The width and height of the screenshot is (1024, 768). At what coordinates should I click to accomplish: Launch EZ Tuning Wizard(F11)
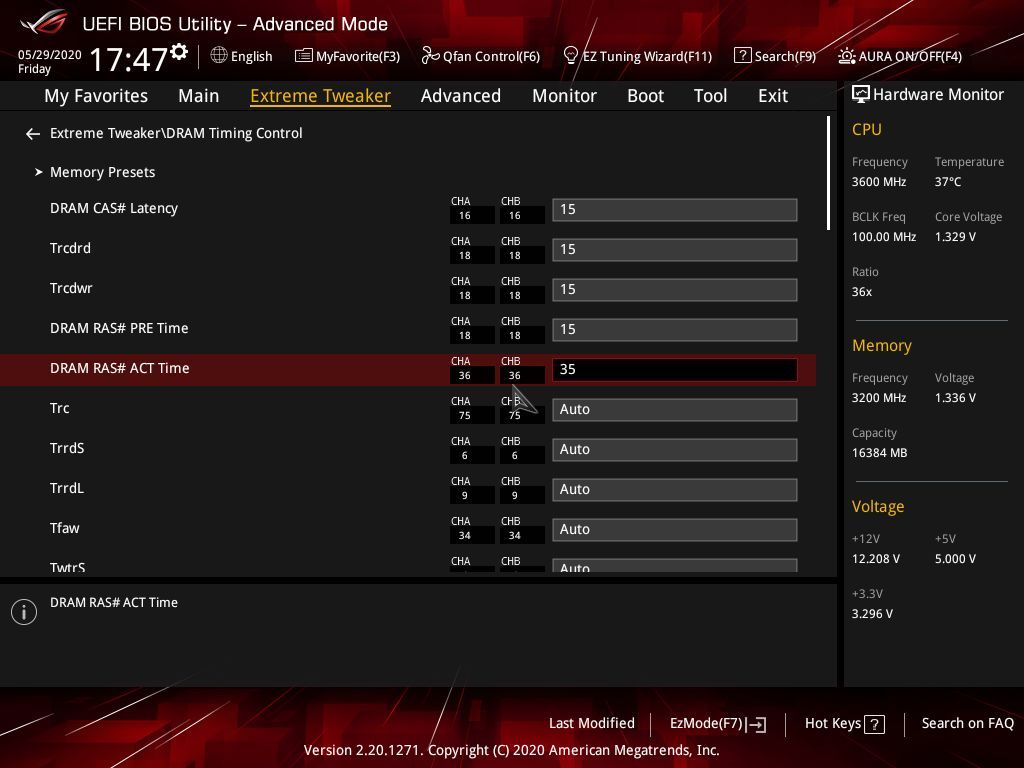point(647,56)
